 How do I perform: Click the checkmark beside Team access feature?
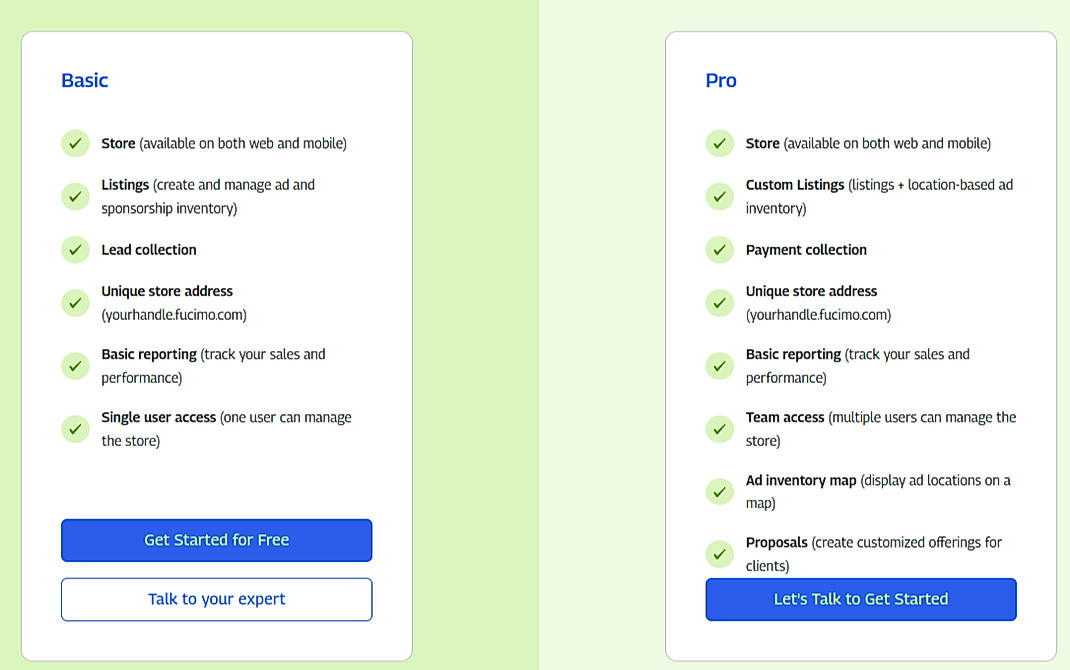(x=719, y=428)
